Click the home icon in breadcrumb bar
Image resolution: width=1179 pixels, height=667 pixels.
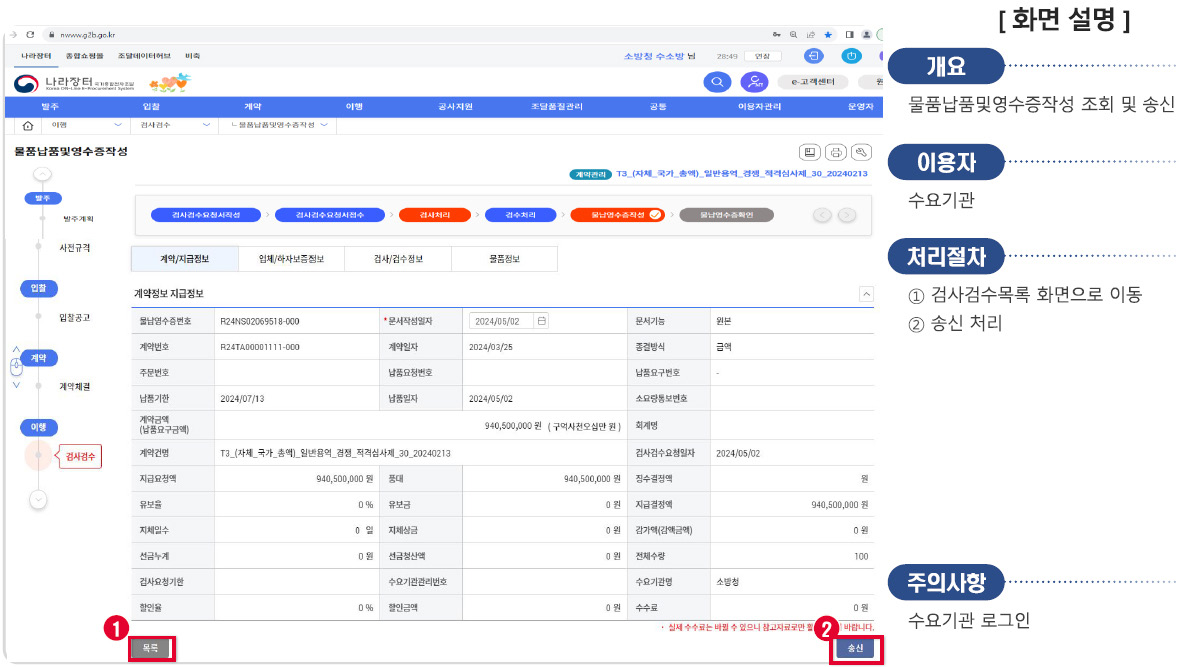coord(28,126)
